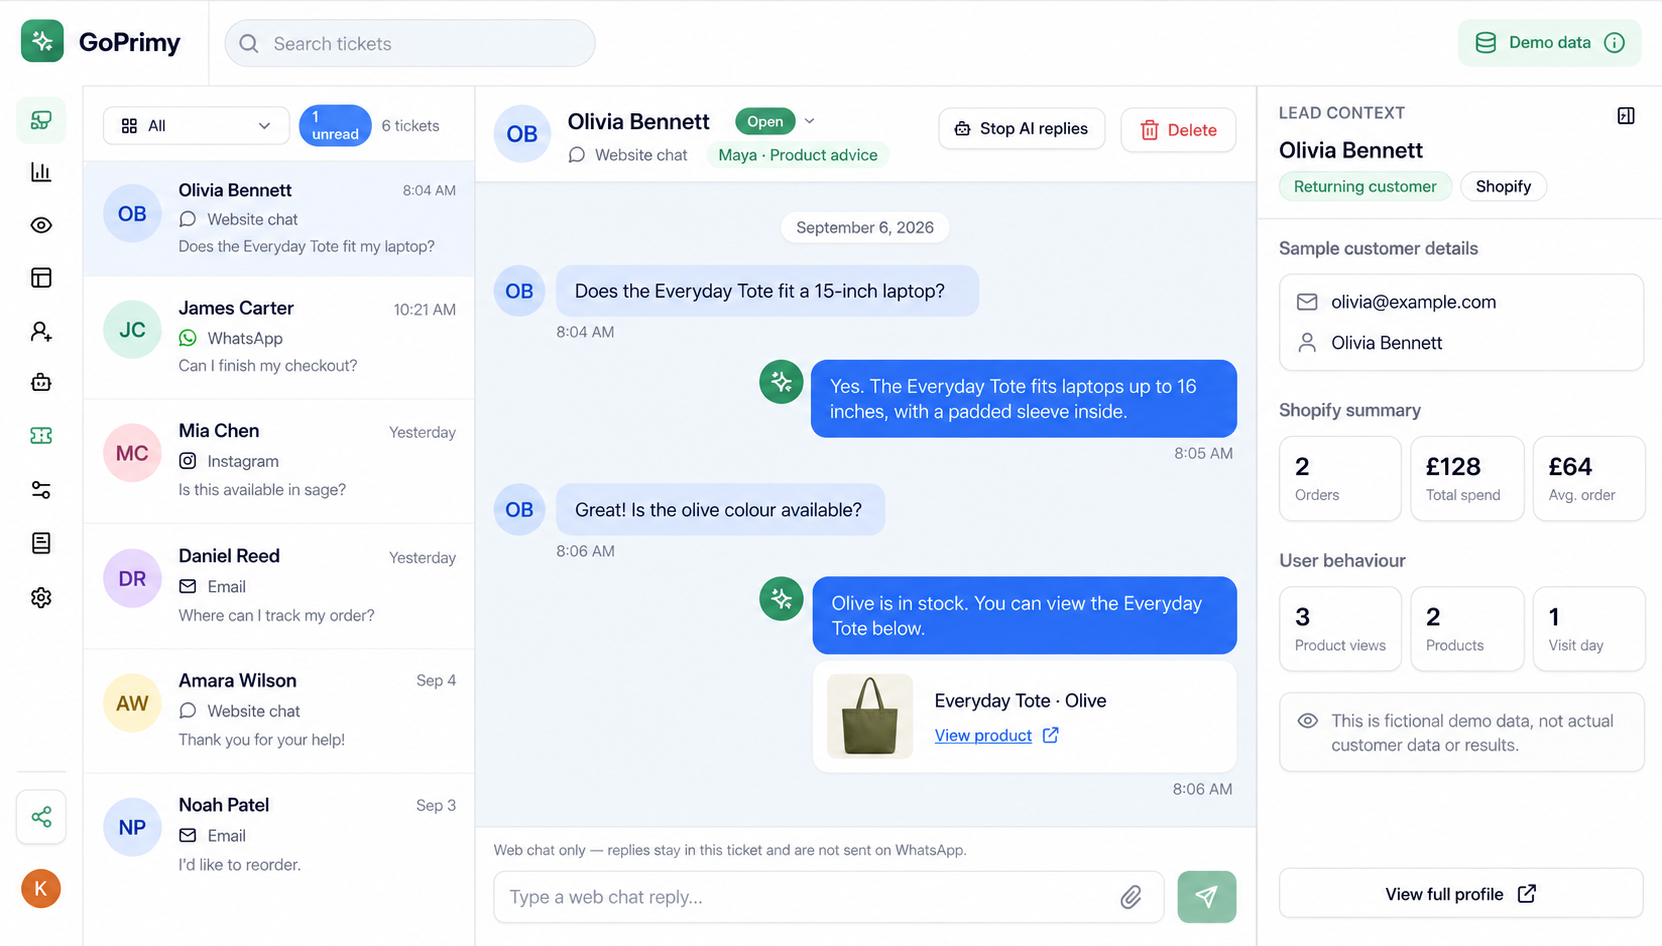
Task: Open the add-contact person icon
Action: [x=41, y=331]
